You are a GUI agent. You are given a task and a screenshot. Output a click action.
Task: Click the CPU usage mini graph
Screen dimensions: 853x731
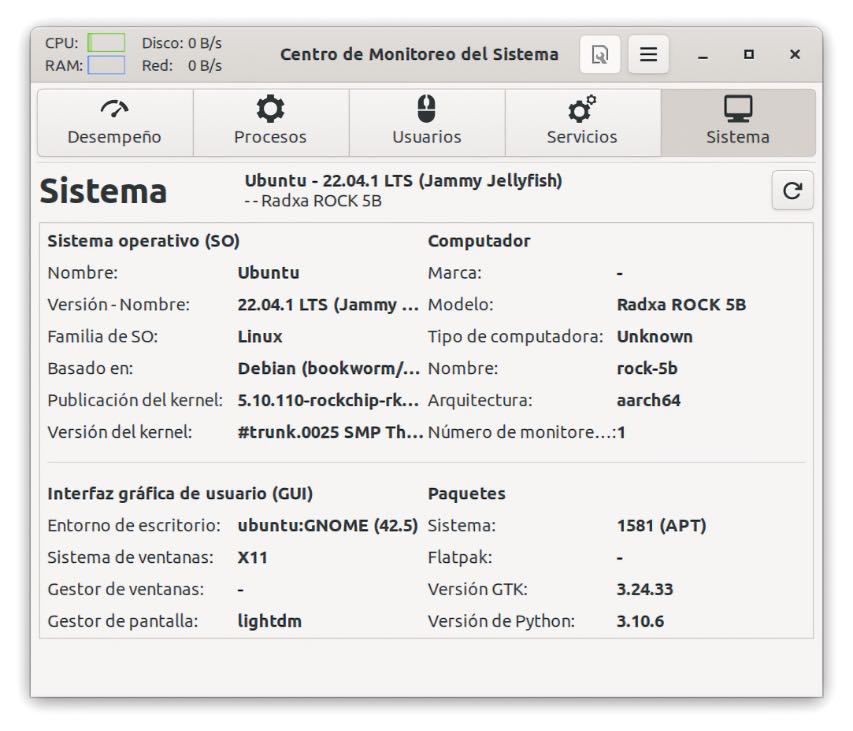click(x=106, y=42)
